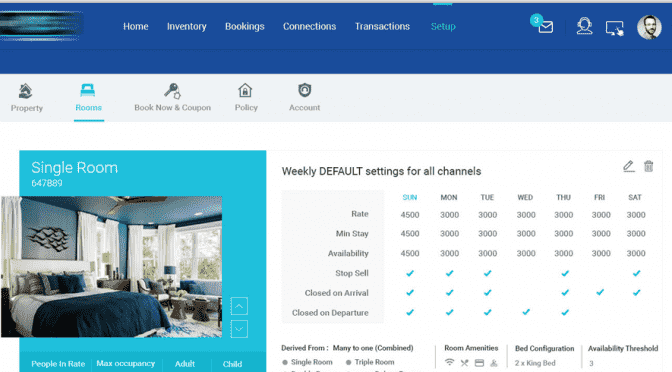
Task: Click the pencil edit icon
Action: (x=628, y=166)
